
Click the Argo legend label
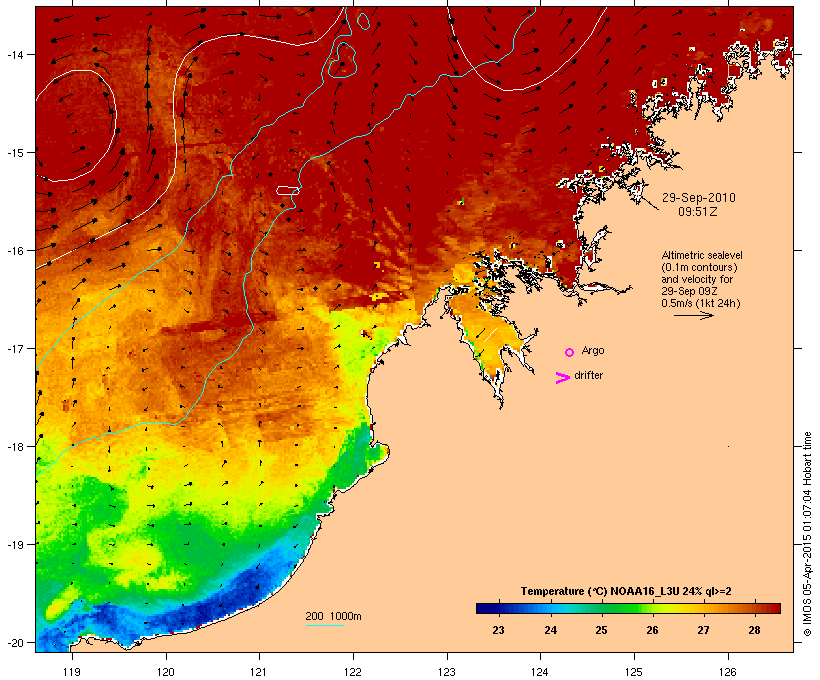click(x=593, y=350)
